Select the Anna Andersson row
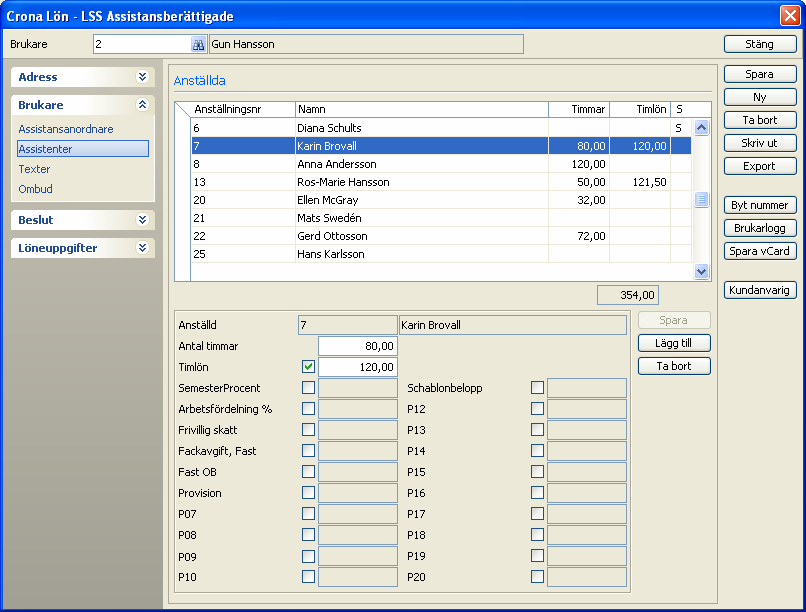806x612 pixels. [x=441, y=164]
